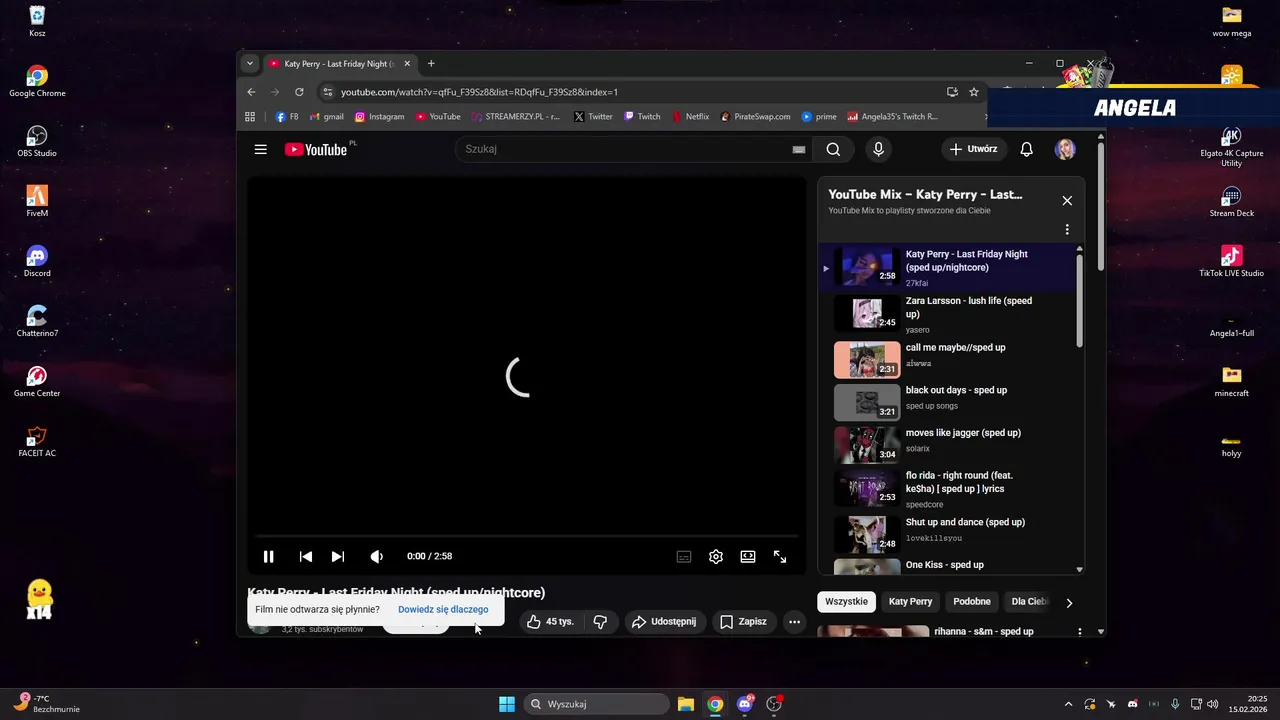Open Windows Start menu on taskbar

[507, 704]
